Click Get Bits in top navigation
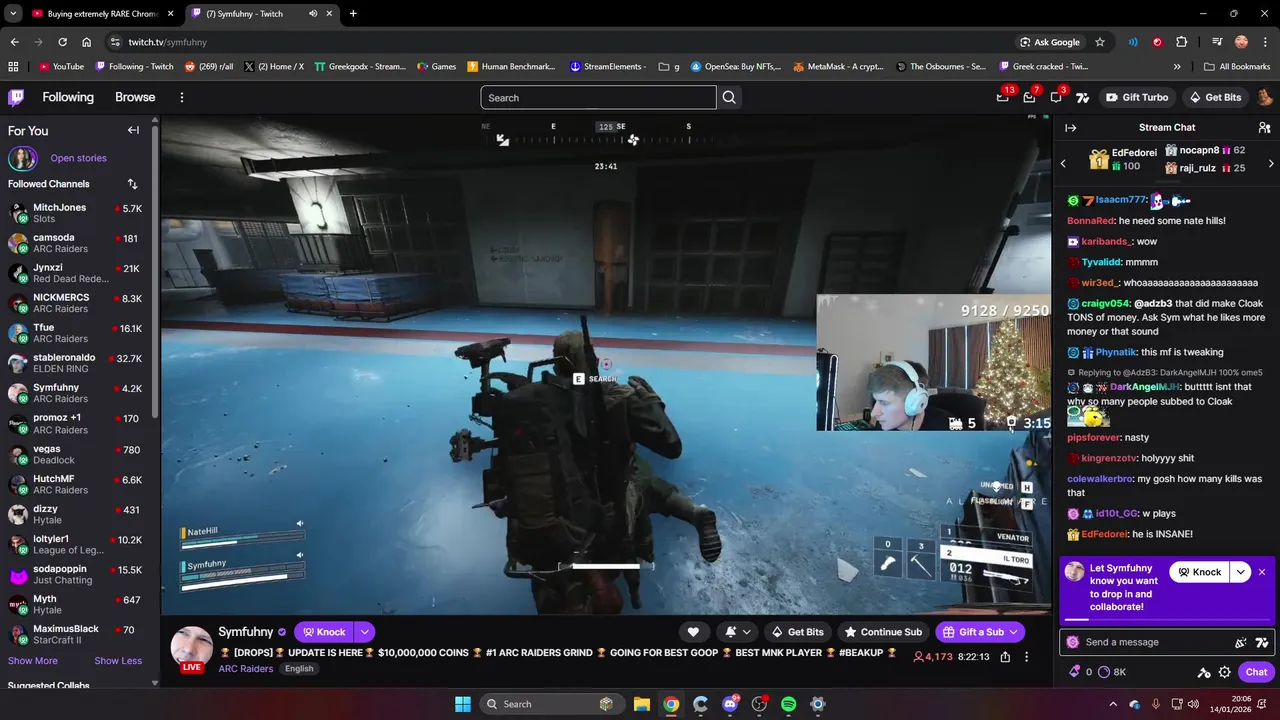Screen dimensions: 1280x720 pos(1214,97)
